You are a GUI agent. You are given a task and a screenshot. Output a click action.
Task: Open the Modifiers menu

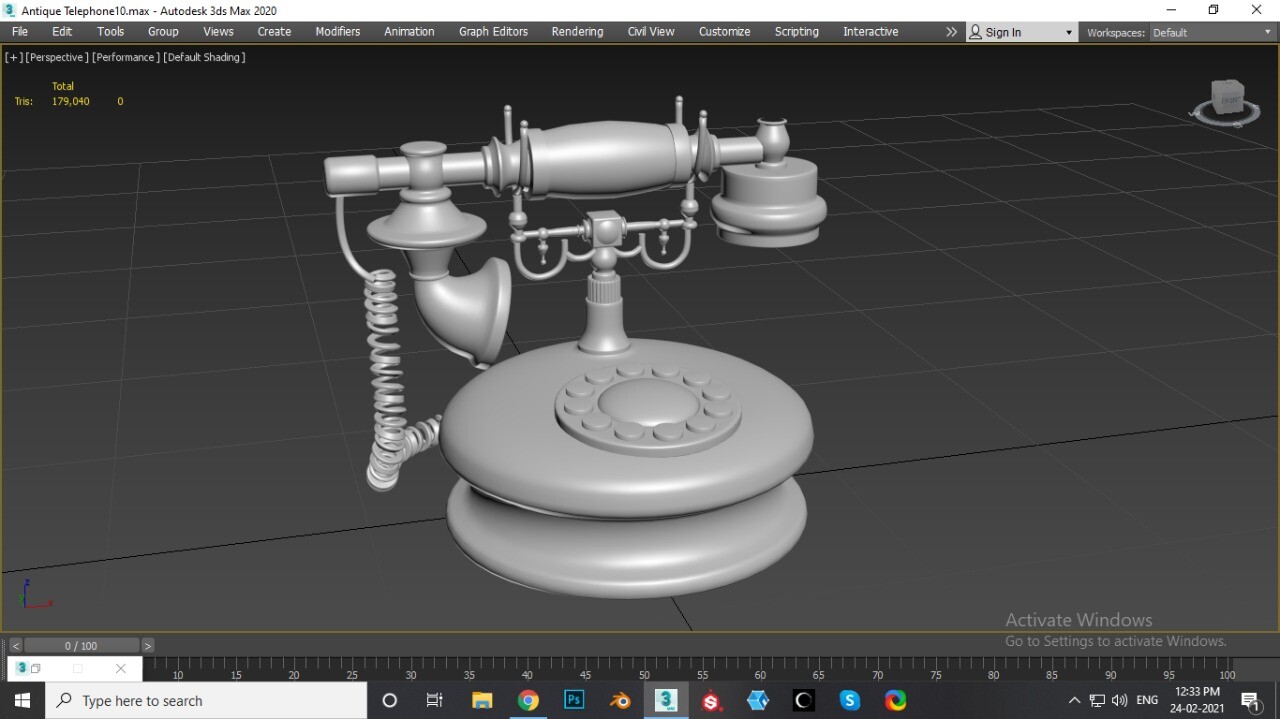[338, 32]
